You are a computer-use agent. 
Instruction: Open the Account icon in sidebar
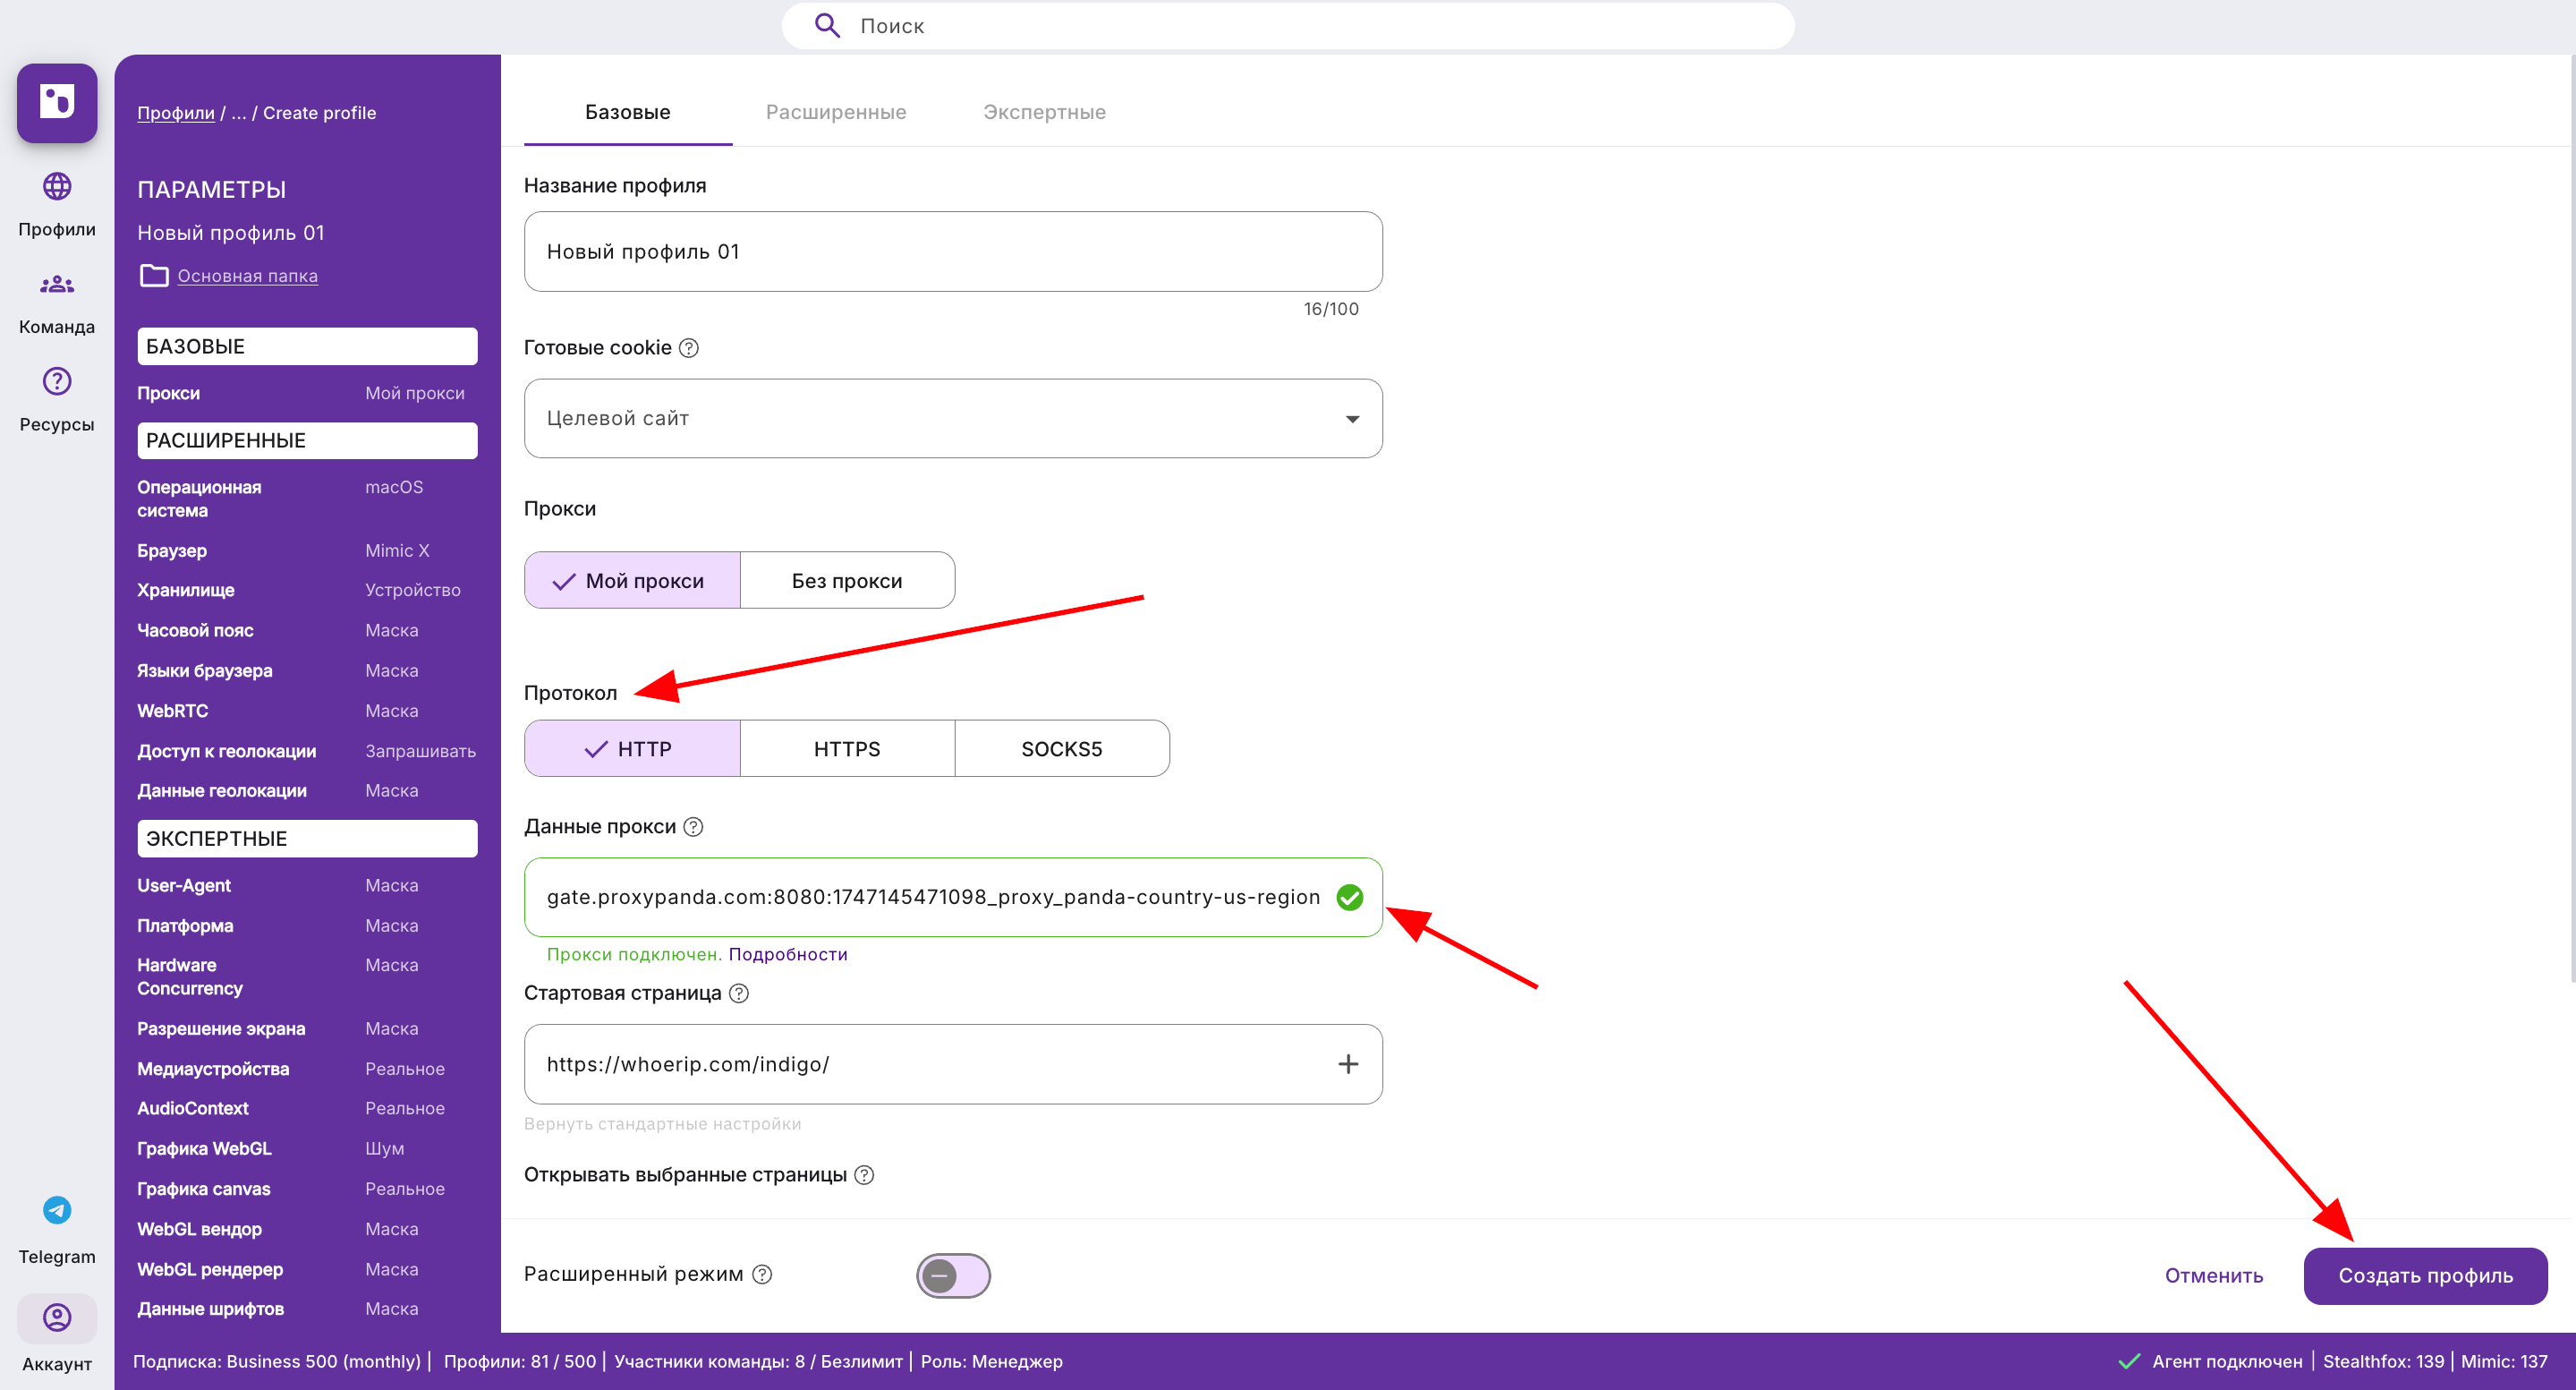click(x=57, y=1318)
